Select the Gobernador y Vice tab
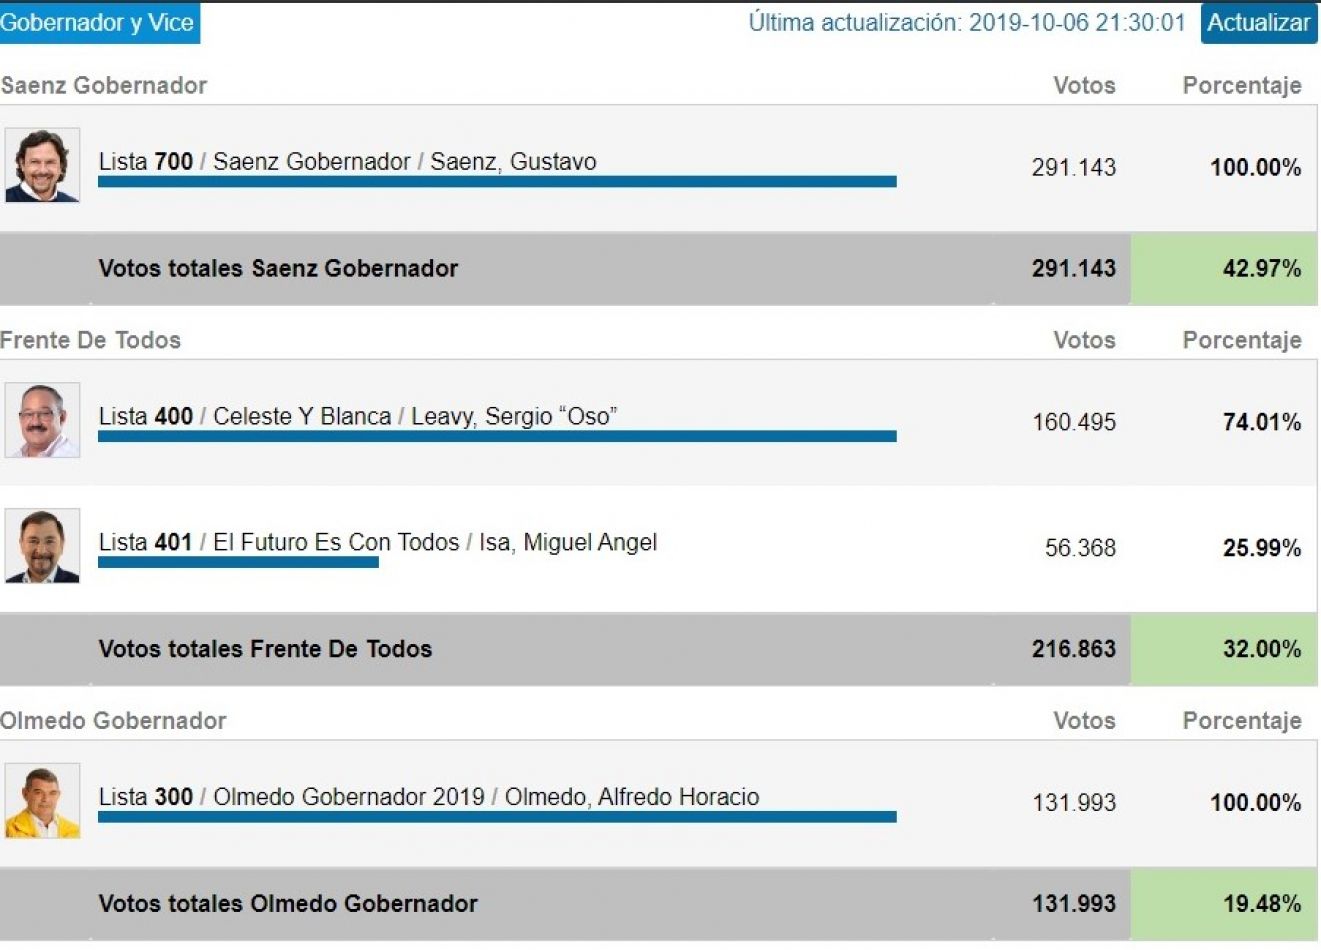 point(99,23)
